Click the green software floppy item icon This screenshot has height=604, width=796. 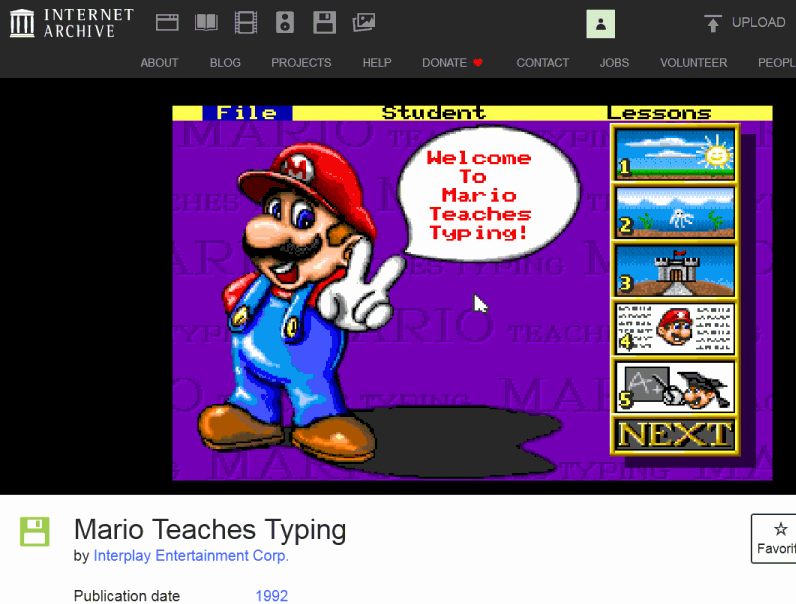pos(35,531)
